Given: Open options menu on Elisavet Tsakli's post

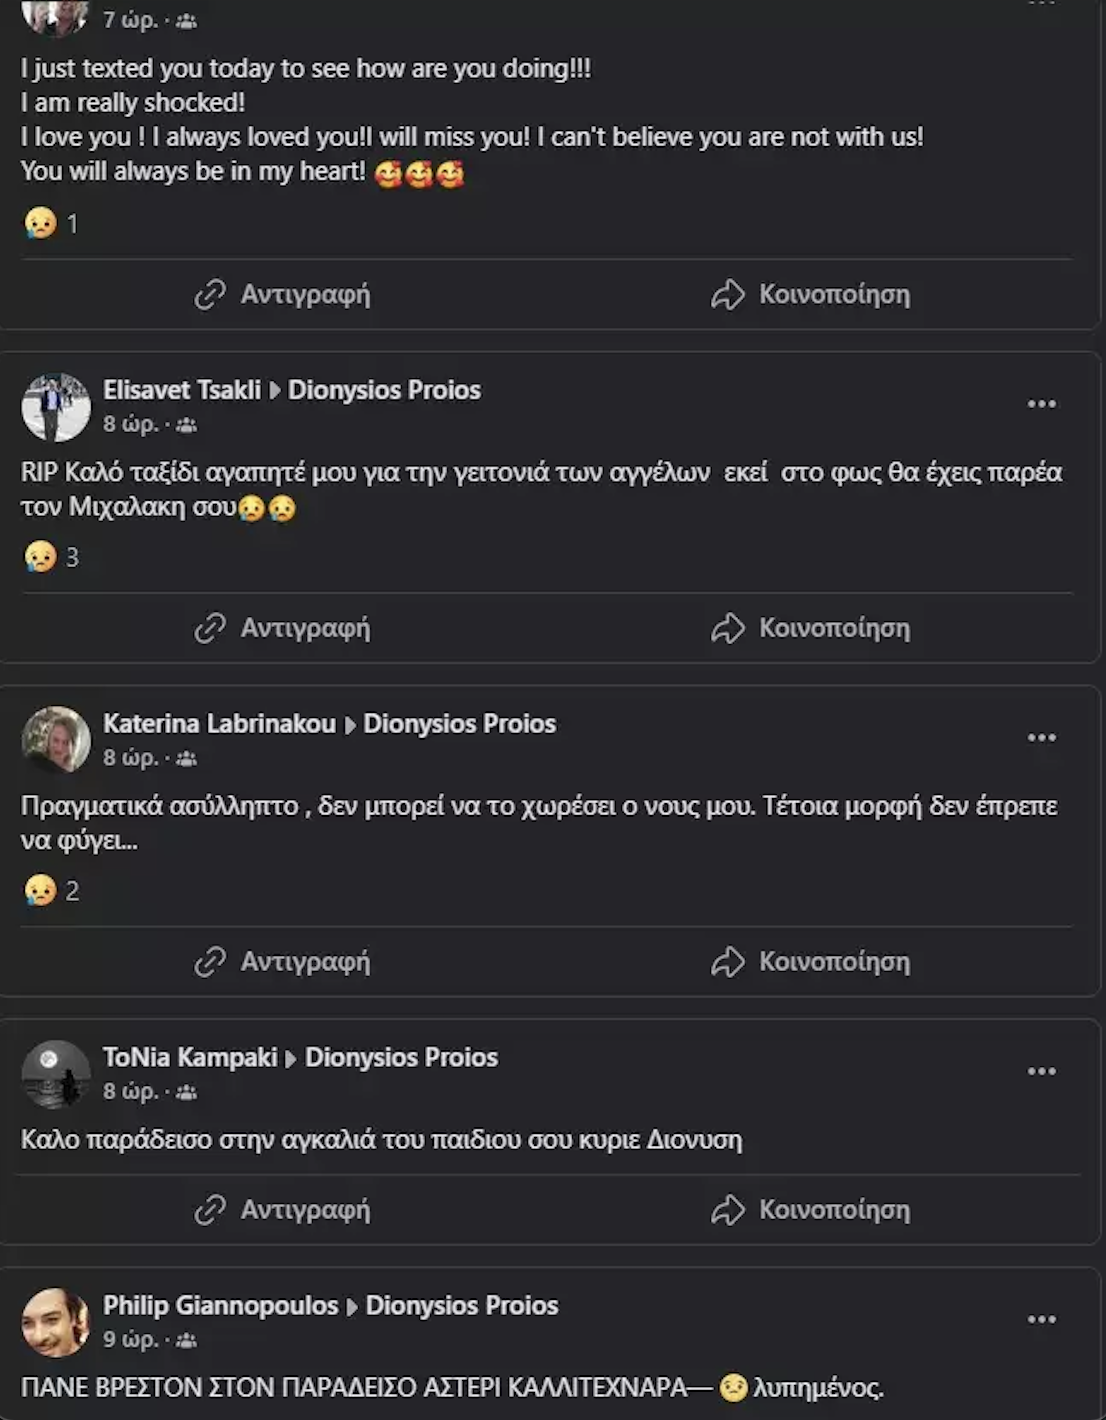Looking at the screenshot, I should click(1041, 404).
